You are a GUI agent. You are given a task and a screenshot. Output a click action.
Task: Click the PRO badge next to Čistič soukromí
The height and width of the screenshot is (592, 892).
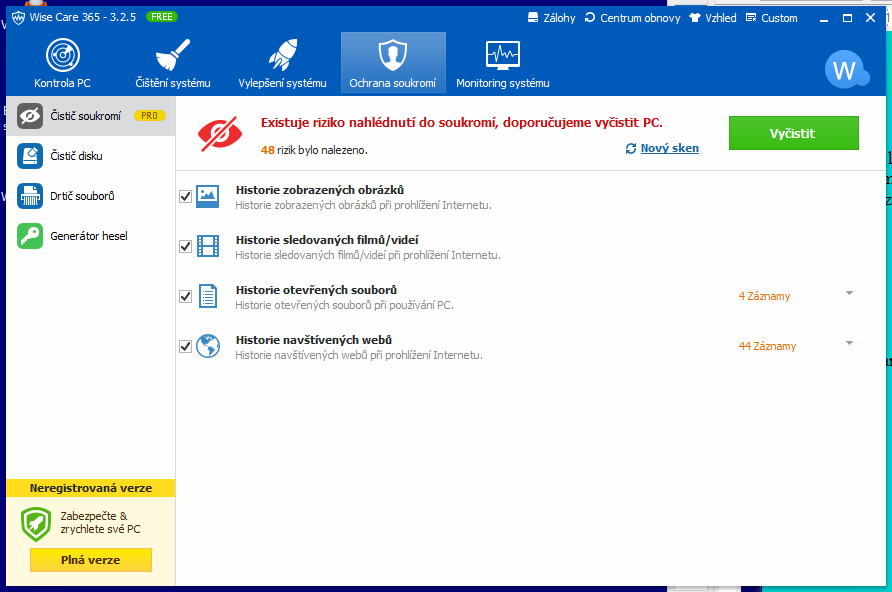point(150,116)
